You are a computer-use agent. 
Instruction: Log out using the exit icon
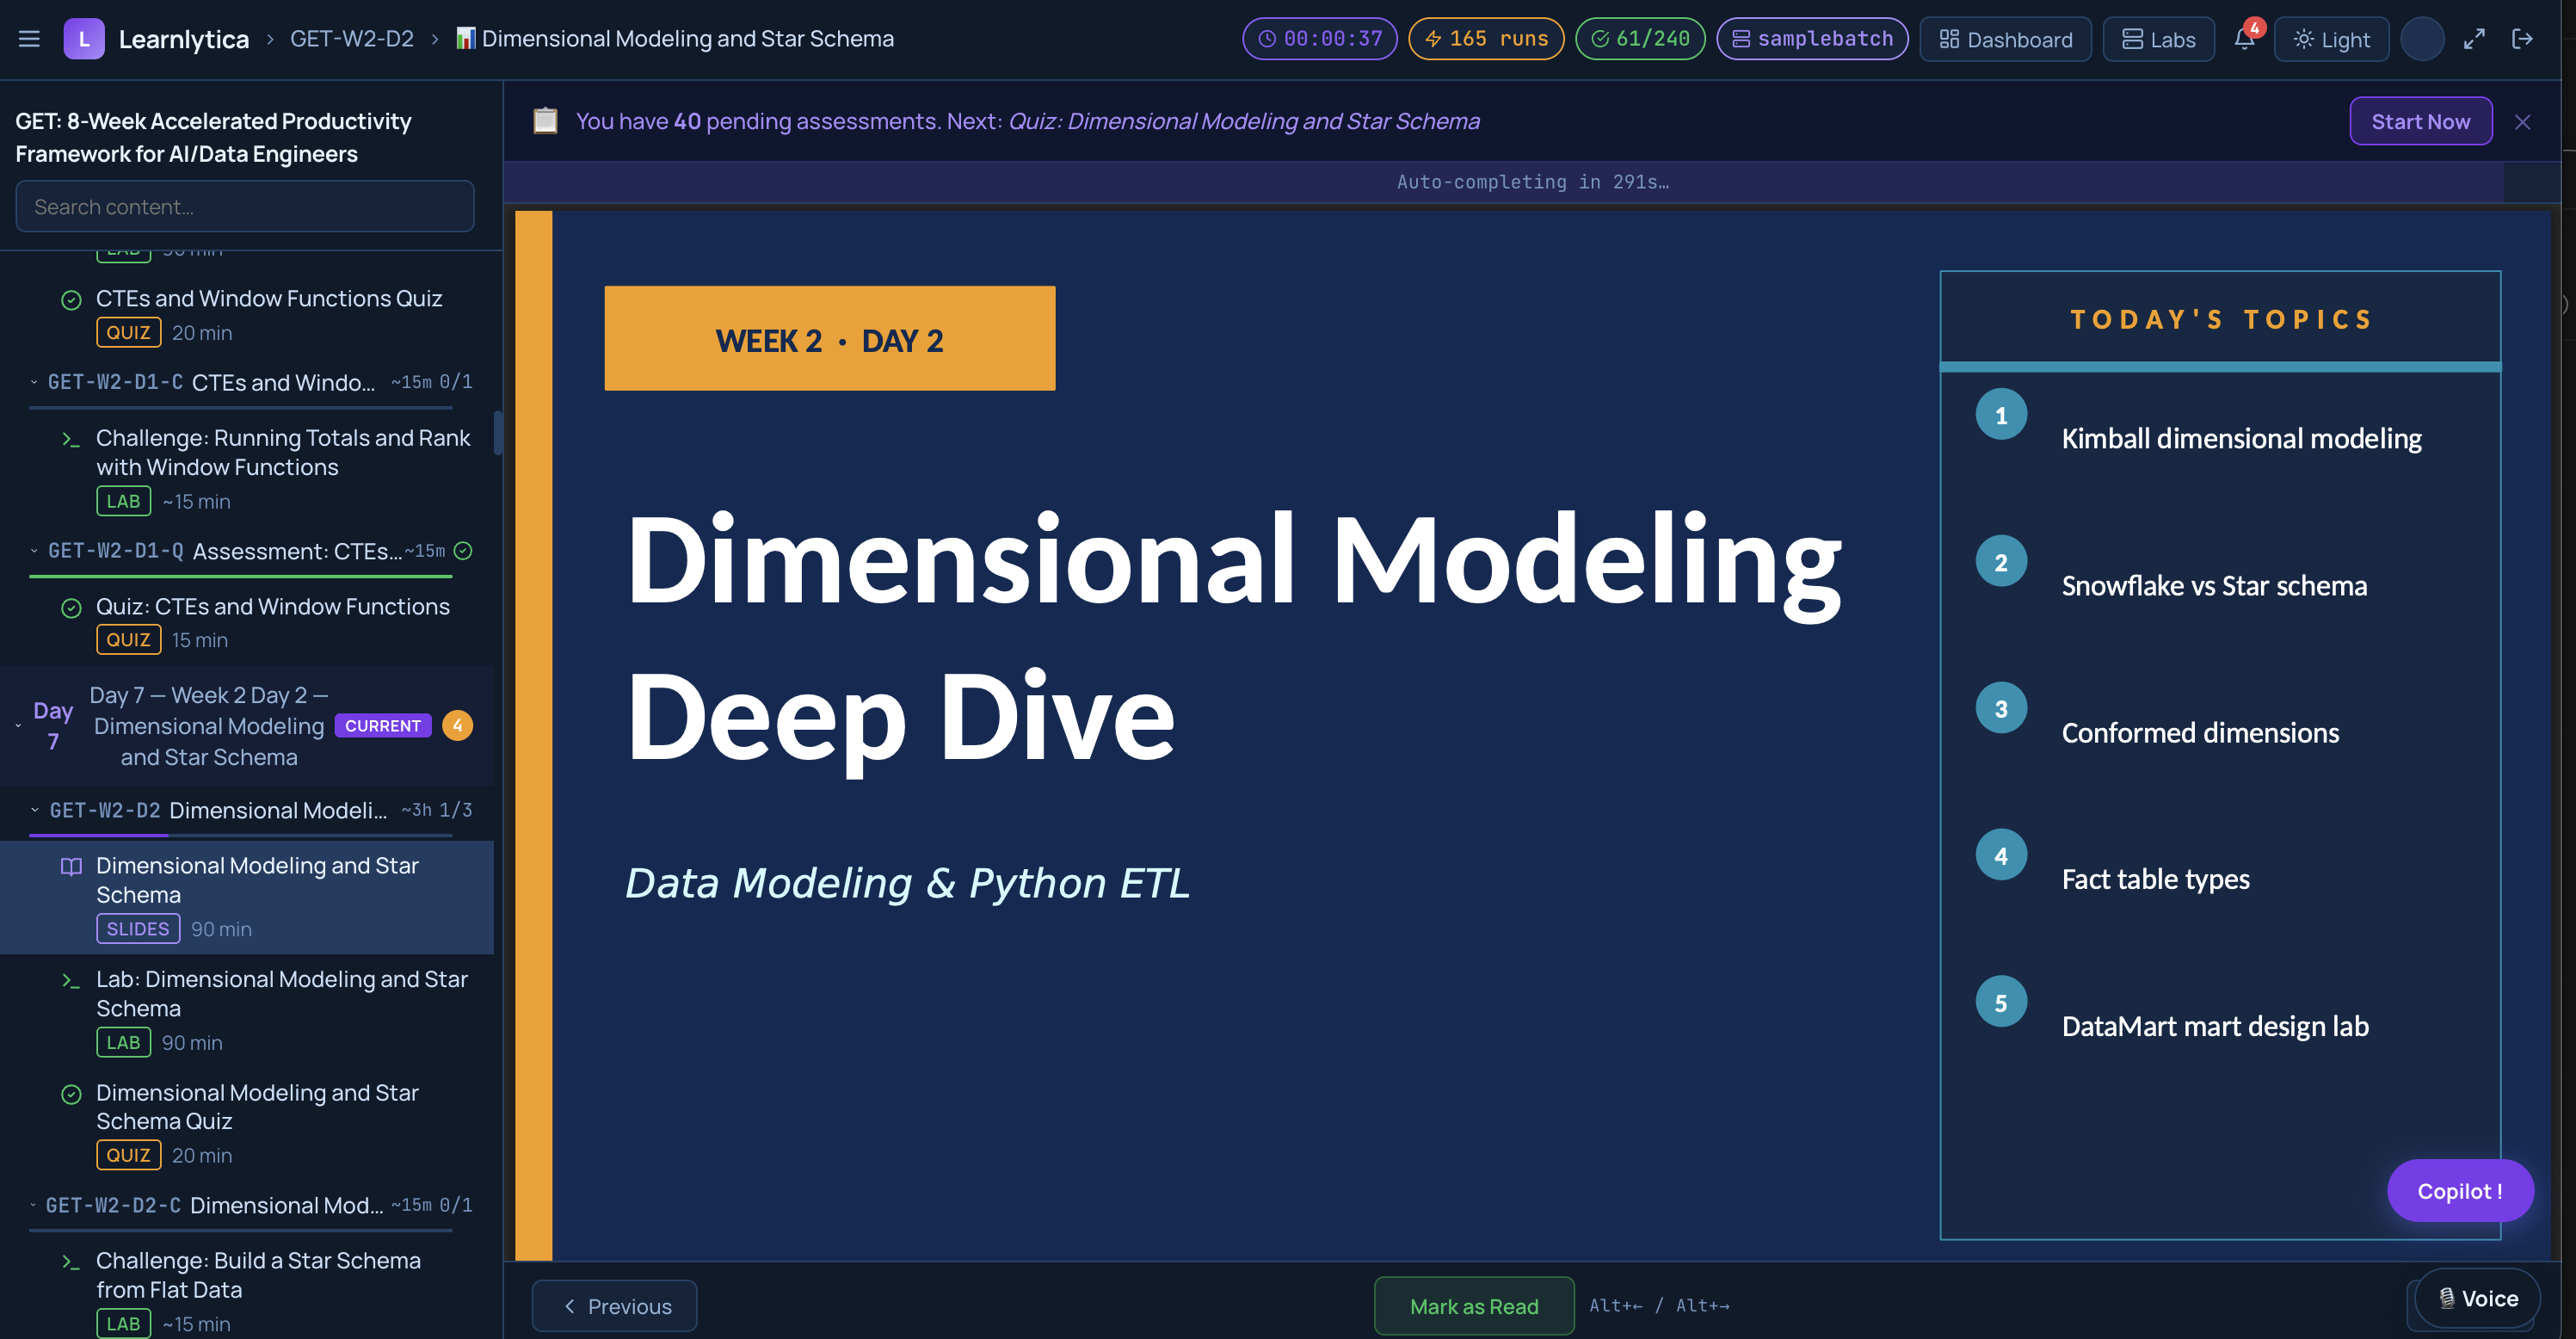[2524, 39]
